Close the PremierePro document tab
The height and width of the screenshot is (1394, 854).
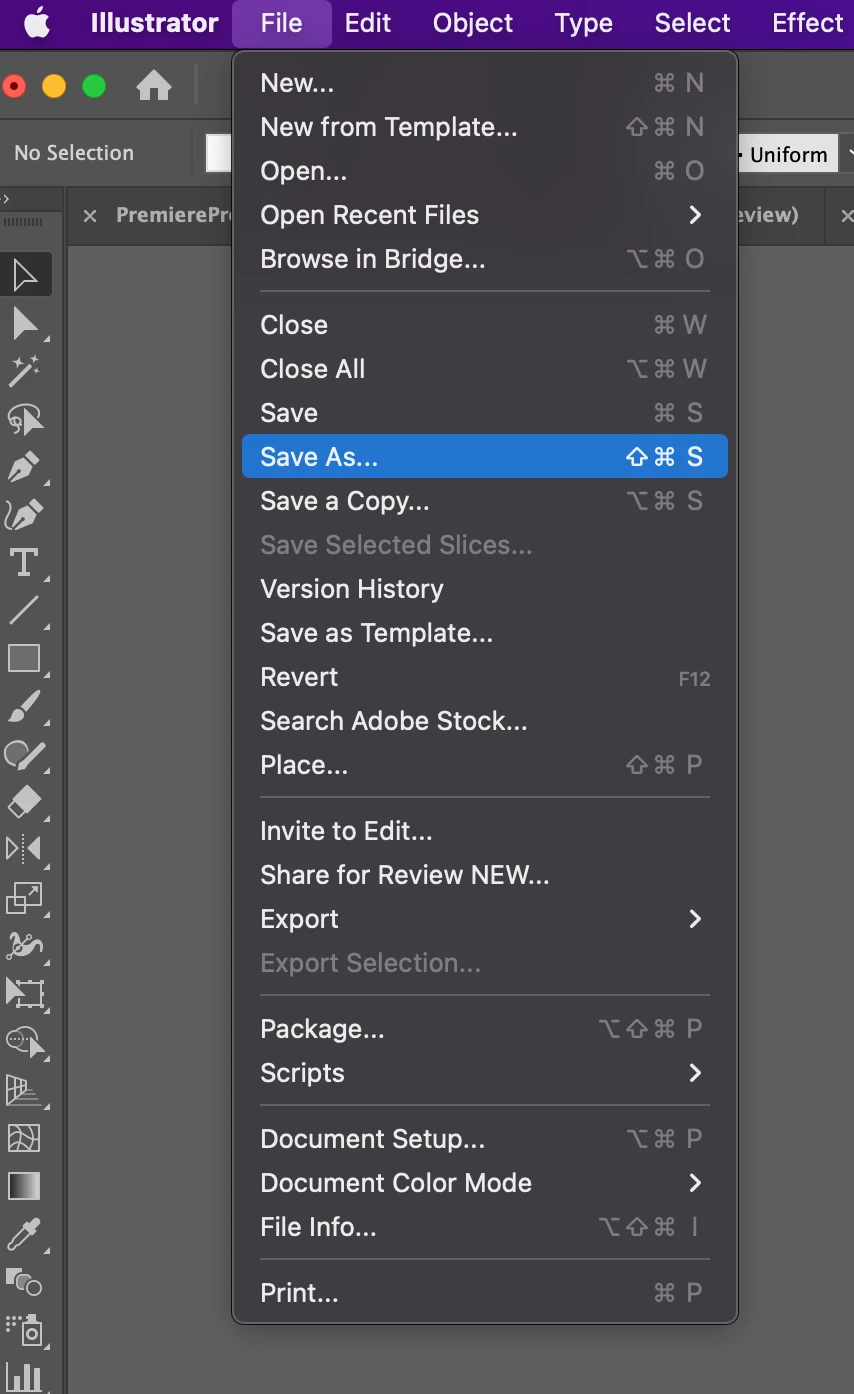(x=90, y=216)
